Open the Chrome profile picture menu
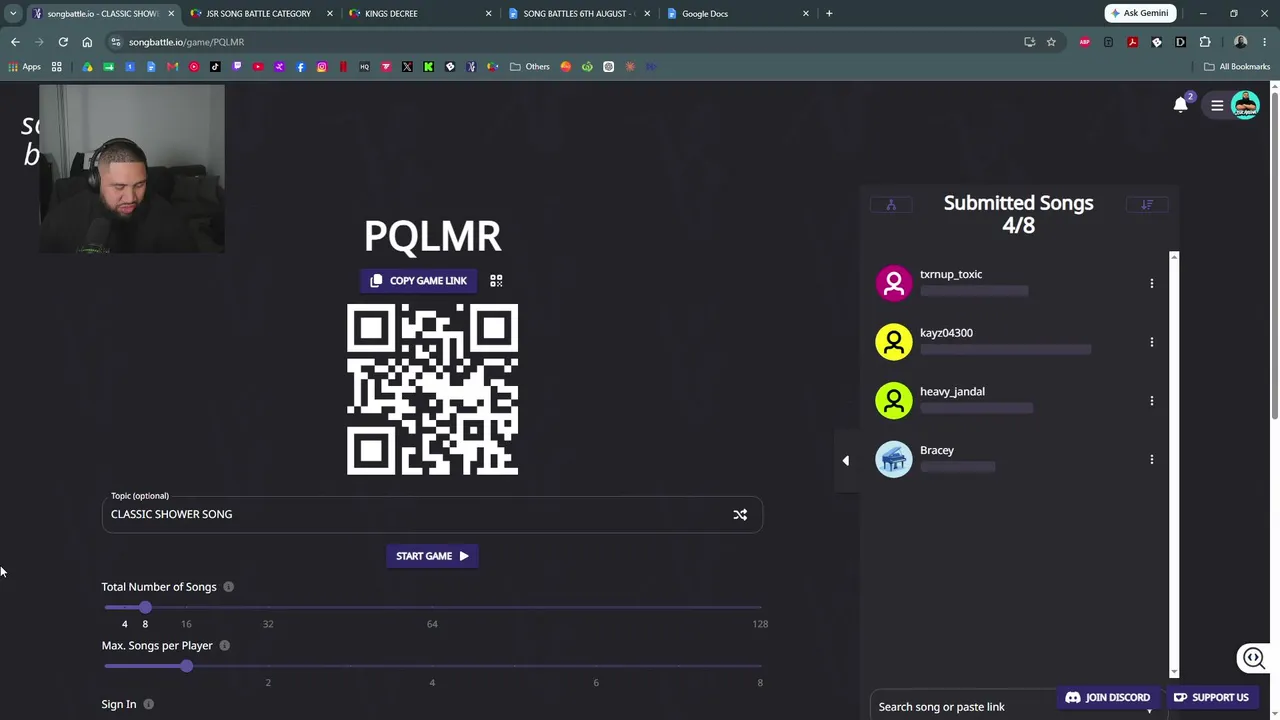Viewport: 1280px width, 720px height. pos(1240,42)
